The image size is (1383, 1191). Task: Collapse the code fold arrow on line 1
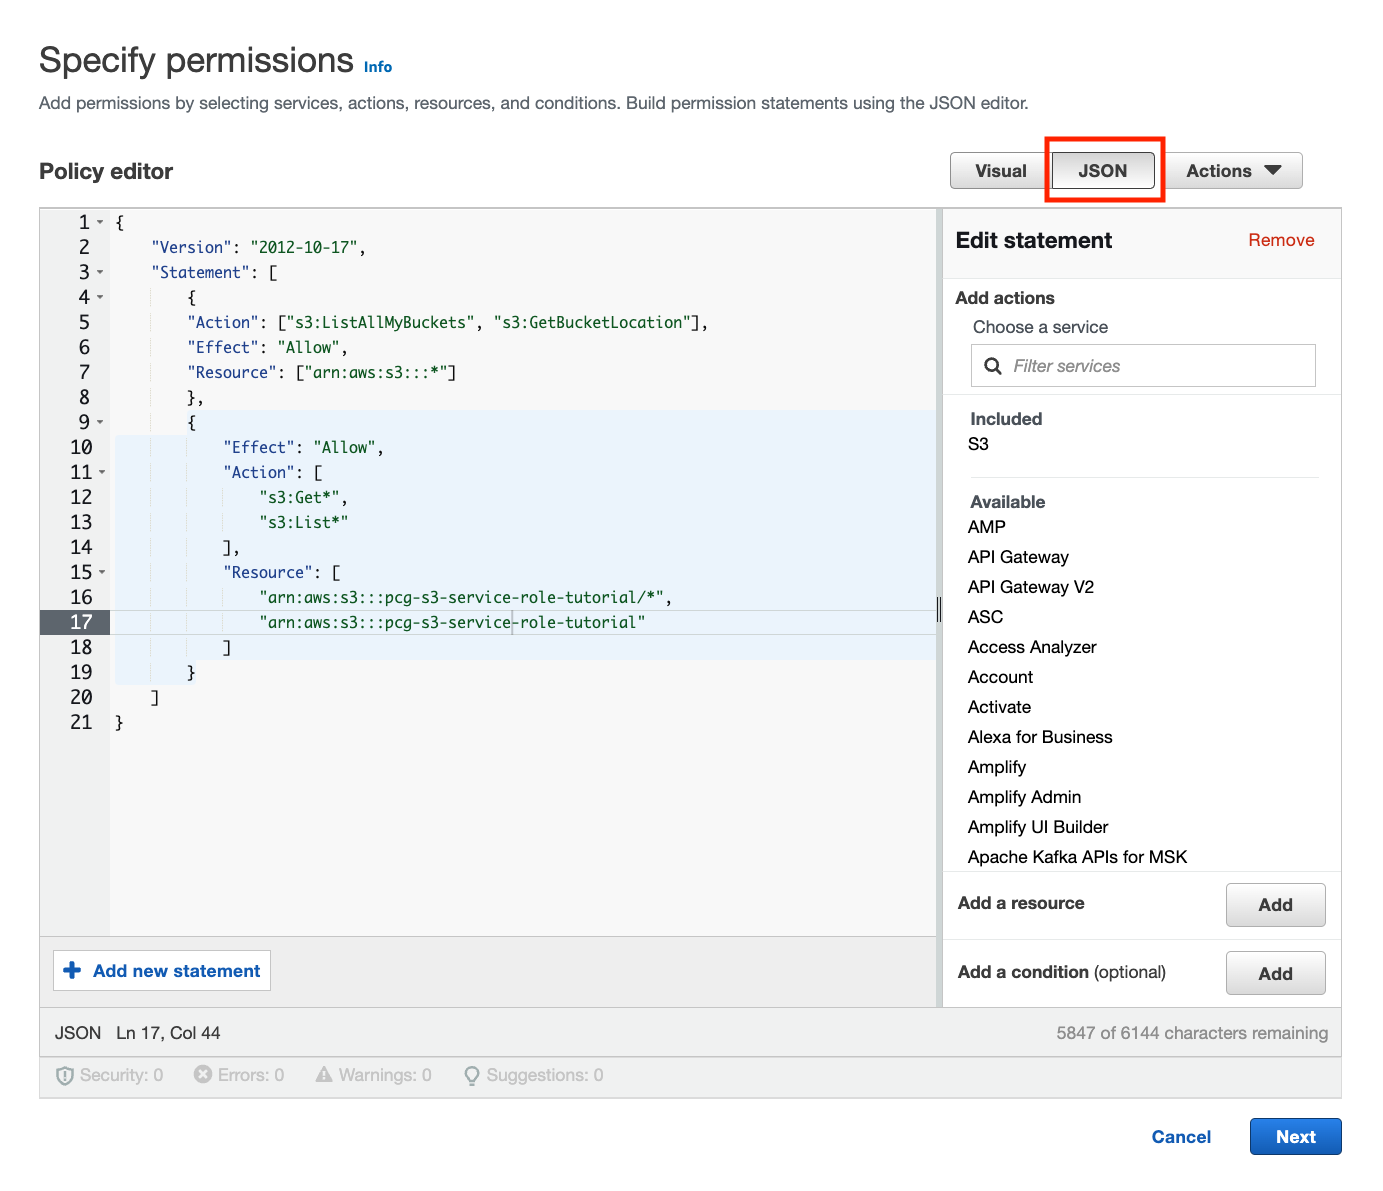click(x=100, y=222)
